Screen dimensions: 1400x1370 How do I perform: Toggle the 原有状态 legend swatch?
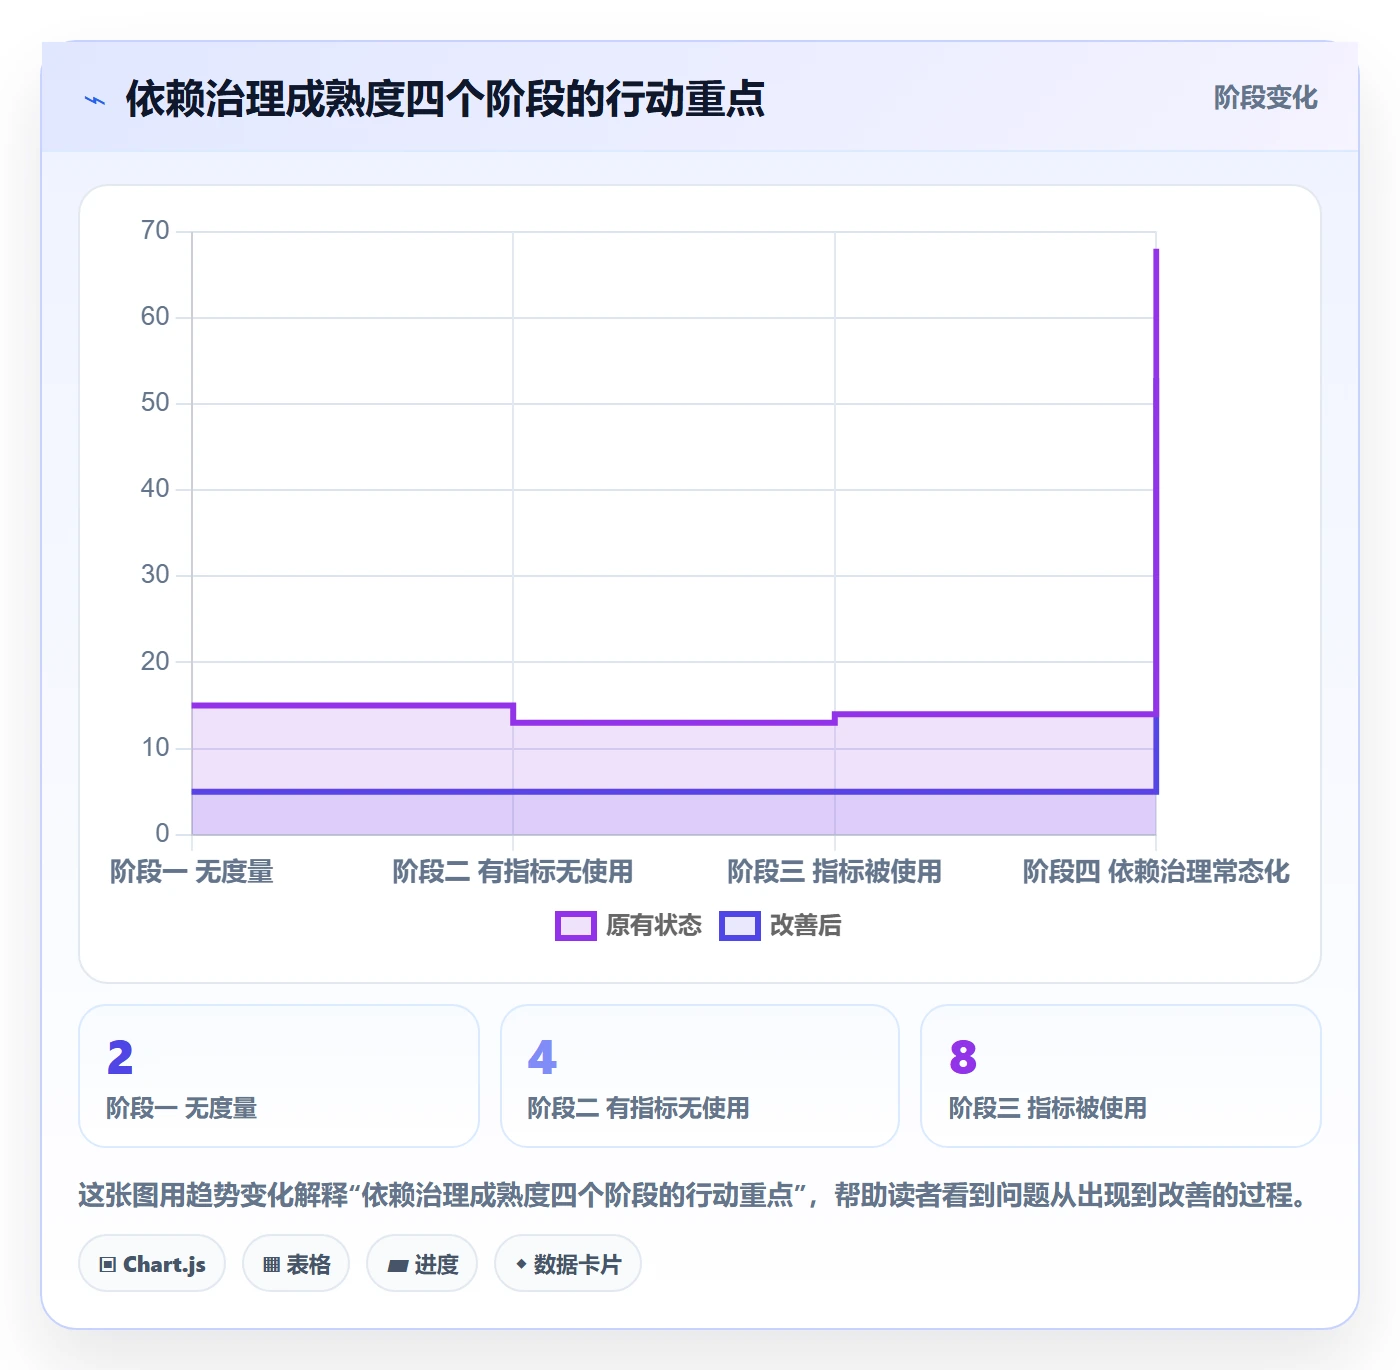575,926
